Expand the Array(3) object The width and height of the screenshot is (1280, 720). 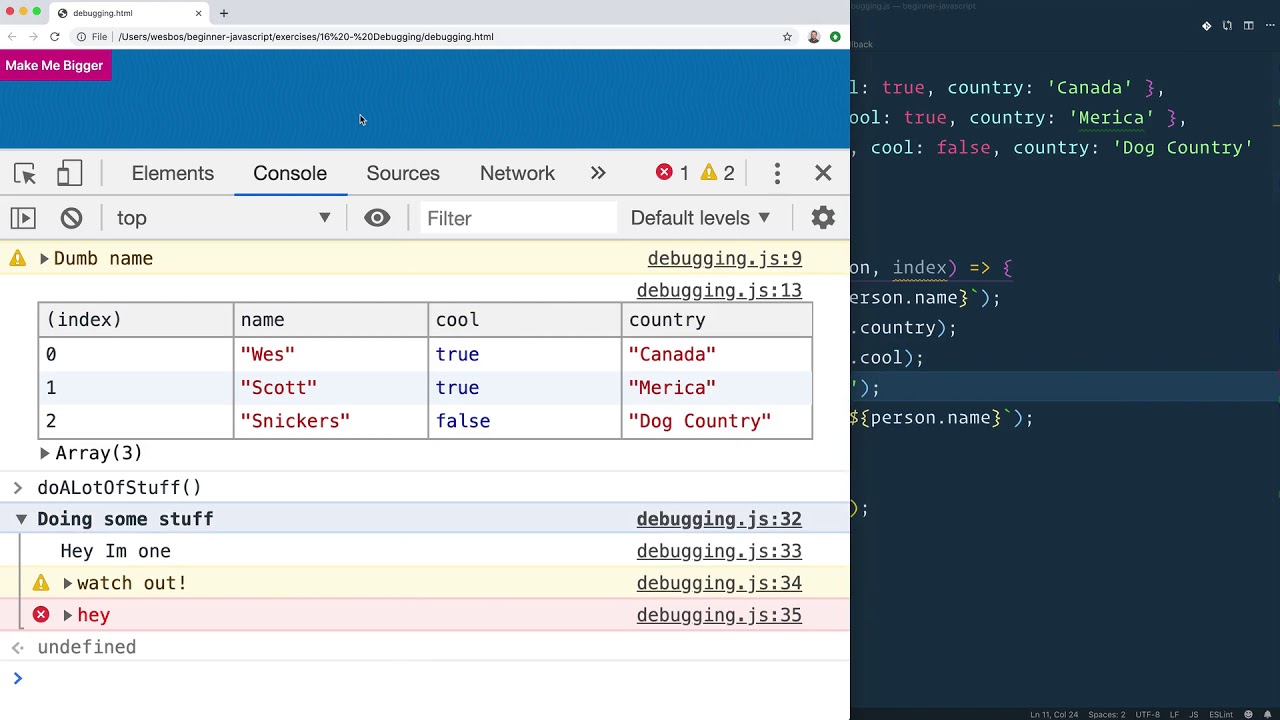44,453
